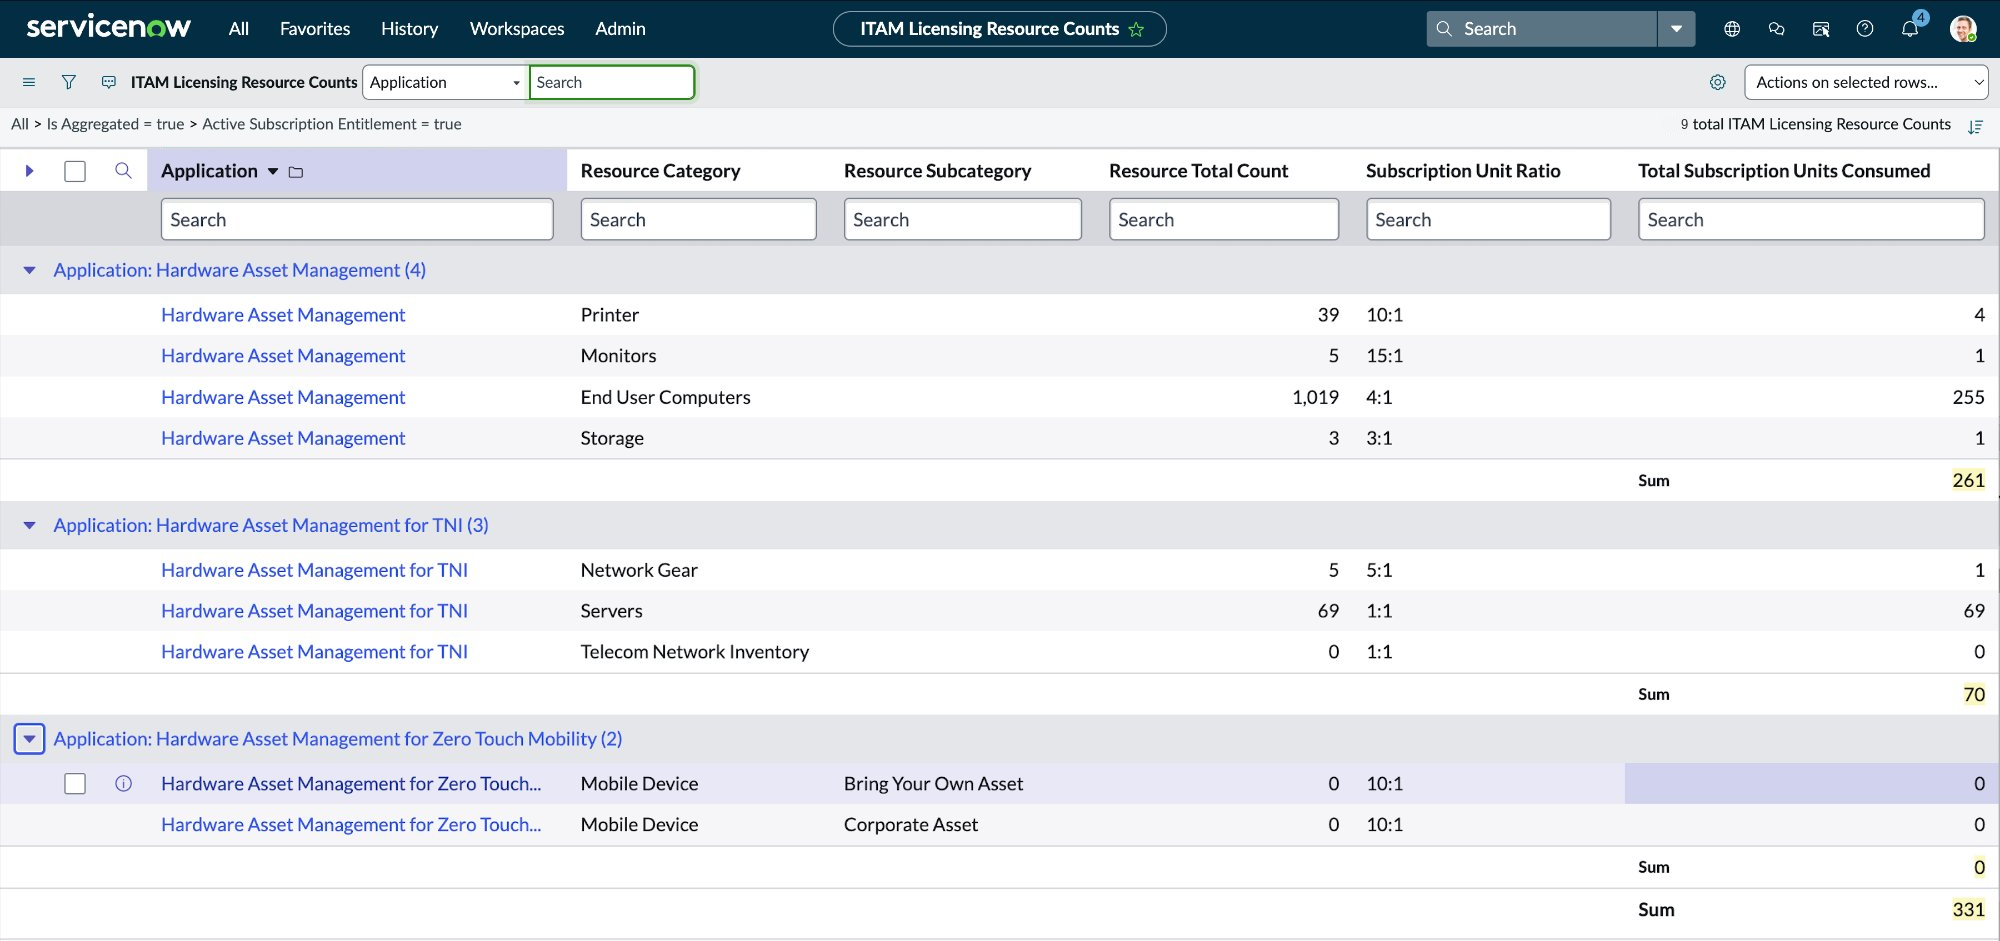Open the globe scope selector icon
This screenshot has height=941, width=2000.
click(x=1732, y=29)
